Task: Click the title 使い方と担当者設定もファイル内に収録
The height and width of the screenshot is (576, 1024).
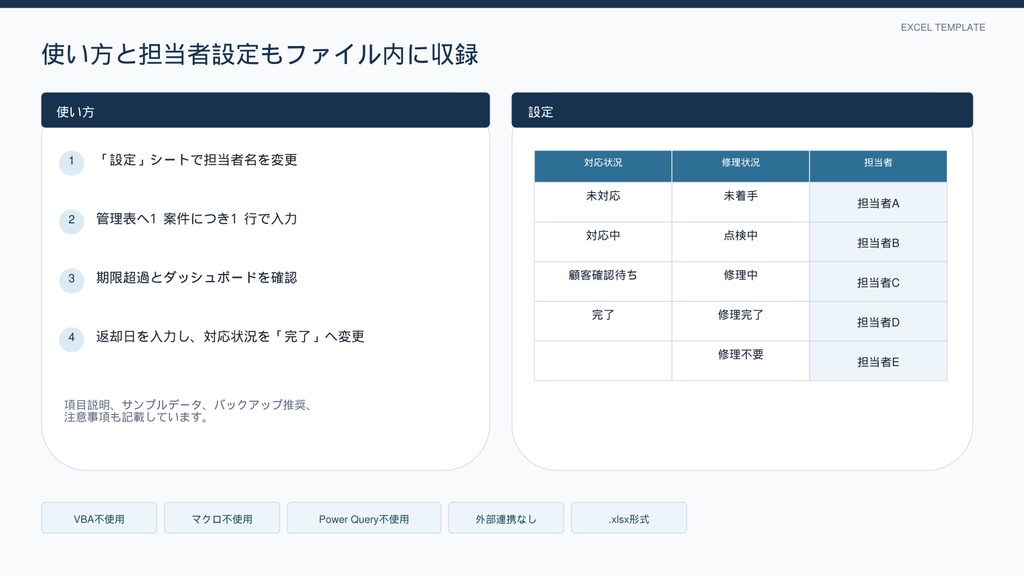Action: click(x=260, y=54)
